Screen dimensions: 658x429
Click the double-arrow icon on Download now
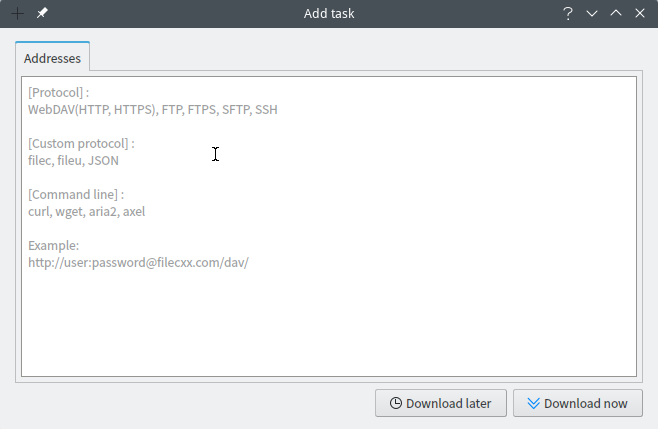pos(533,403)
